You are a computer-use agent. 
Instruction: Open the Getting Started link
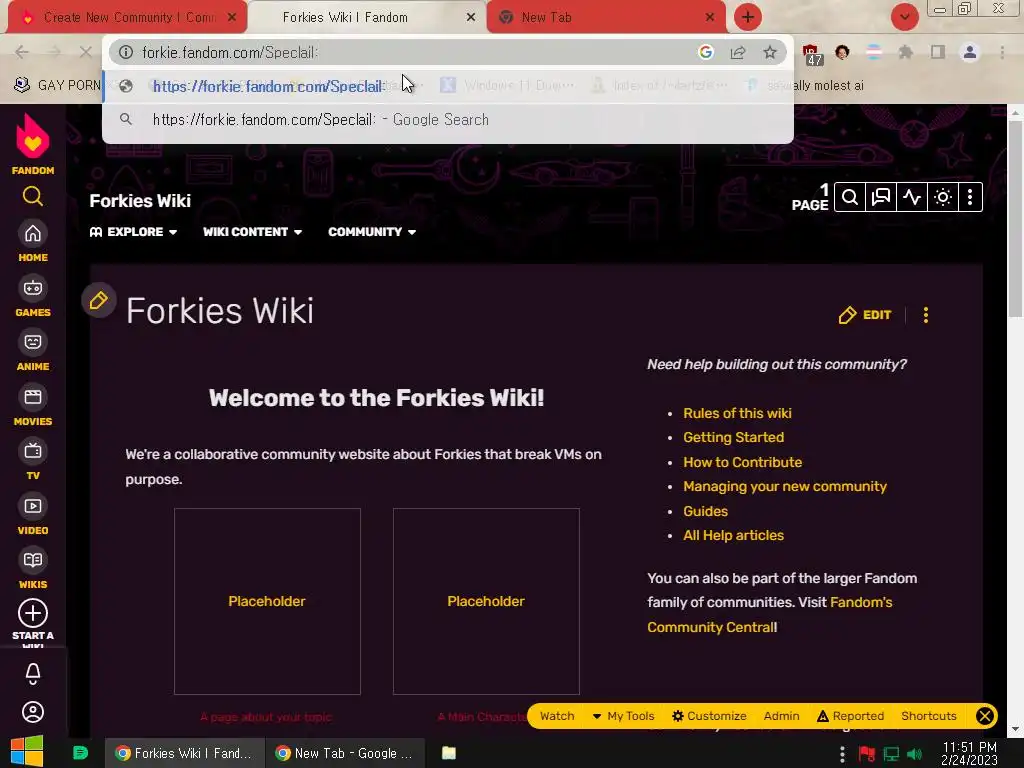click(733, 438)
